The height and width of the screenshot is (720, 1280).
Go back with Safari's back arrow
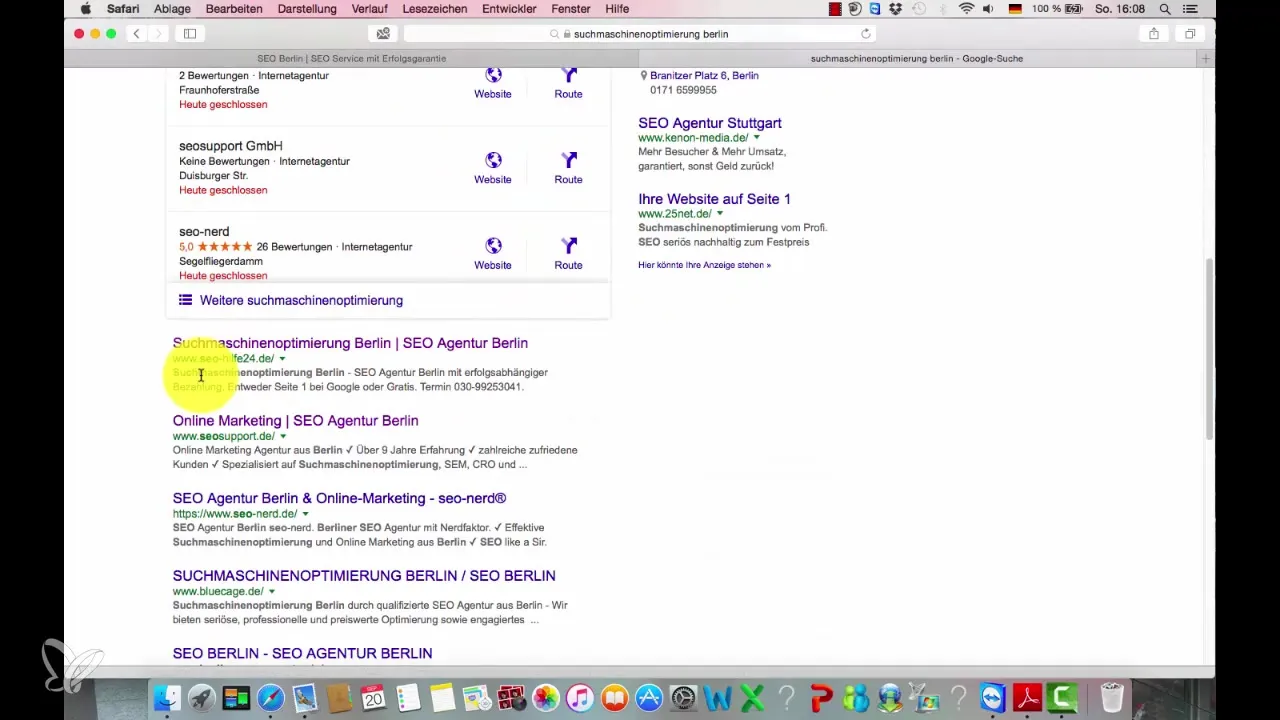pyautogui.click(x=137, y=33)
